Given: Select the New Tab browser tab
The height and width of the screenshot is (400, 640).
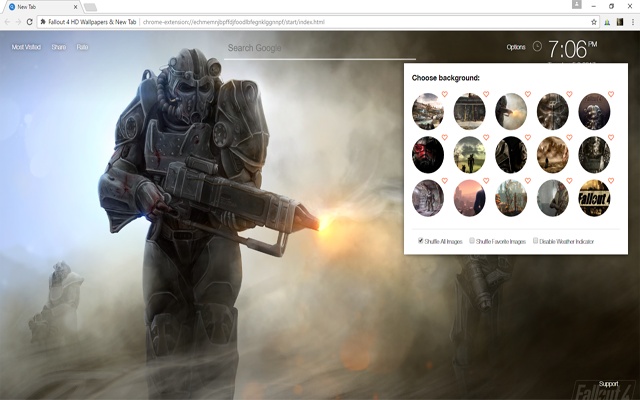Looking at the screenshot, I should pos(43,7).
